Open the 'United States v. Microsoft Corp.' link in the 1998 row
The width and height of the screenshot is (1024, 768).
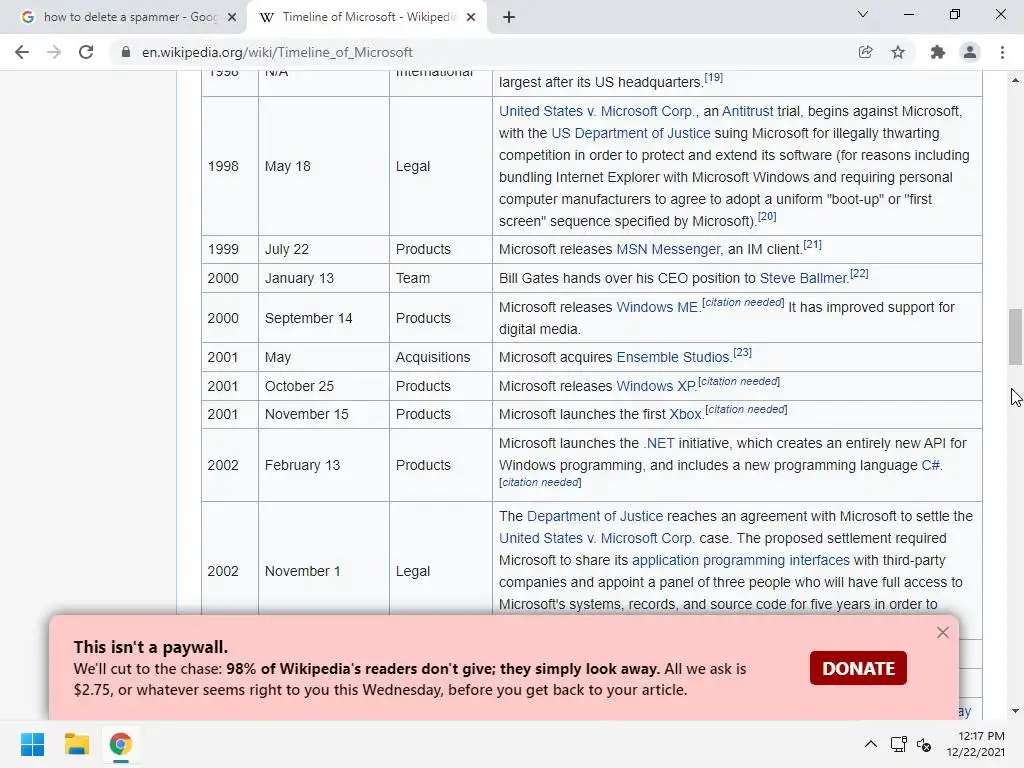coord(598,111)
